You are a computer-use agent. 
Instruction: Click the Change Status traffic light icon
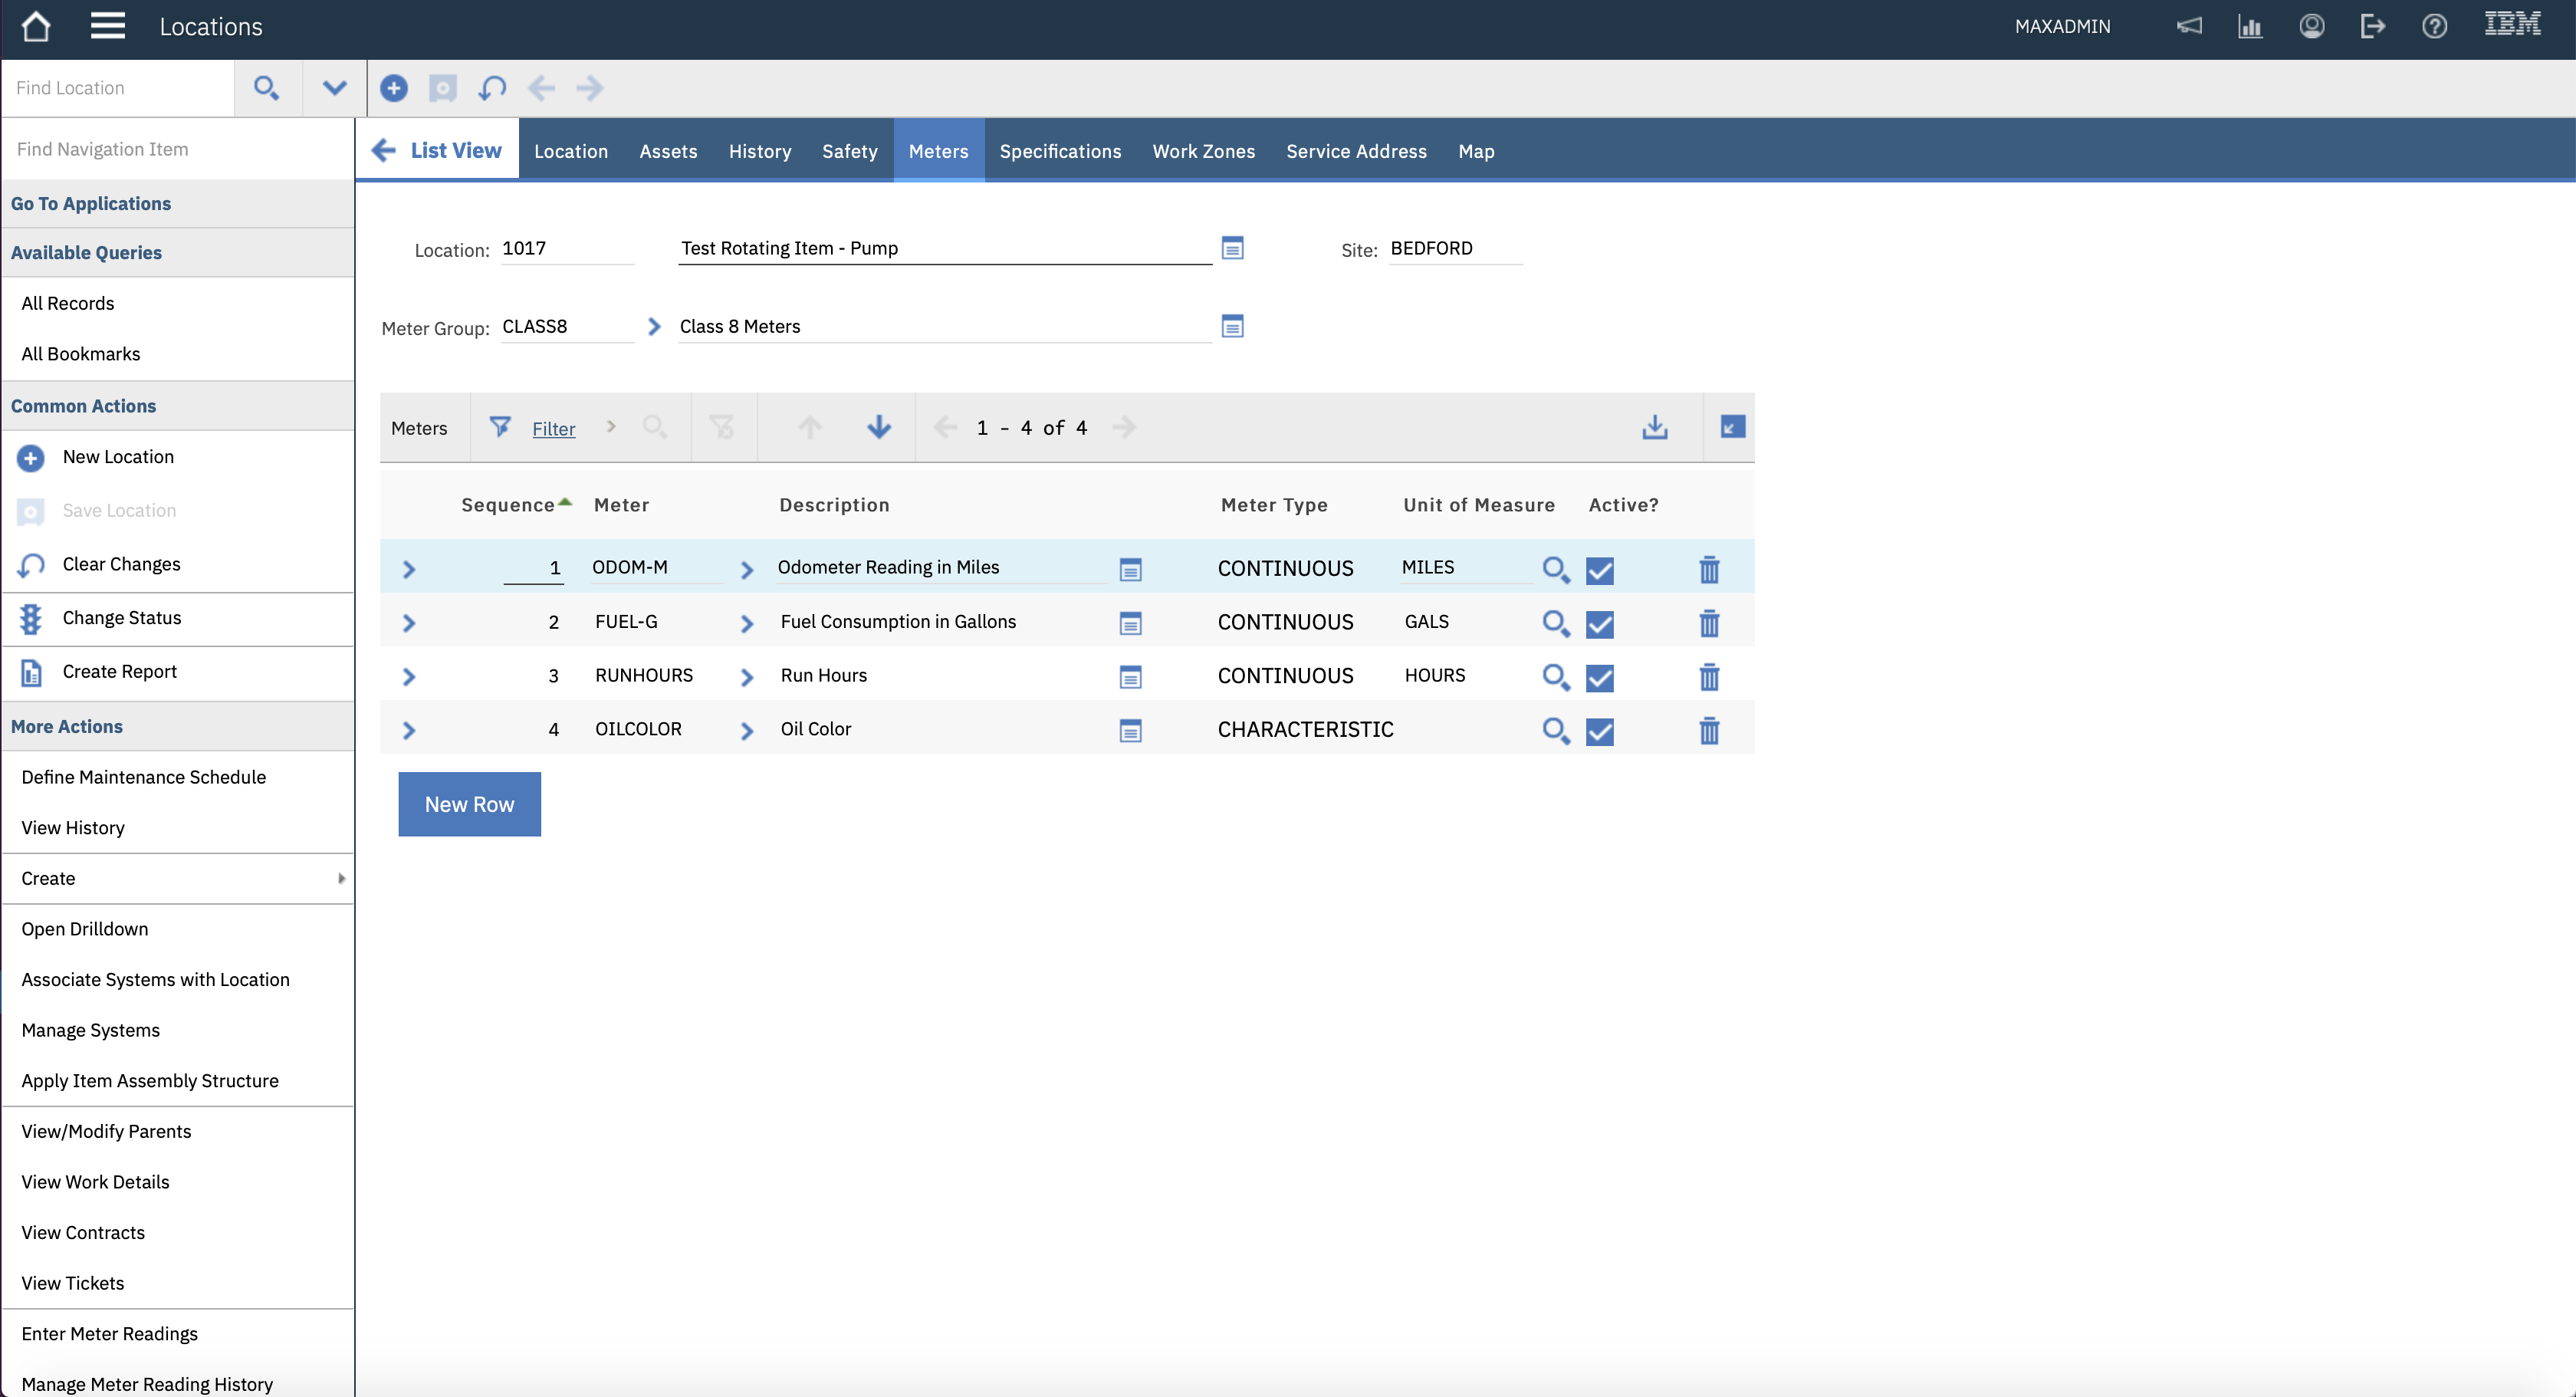click(x=31, y=619)
